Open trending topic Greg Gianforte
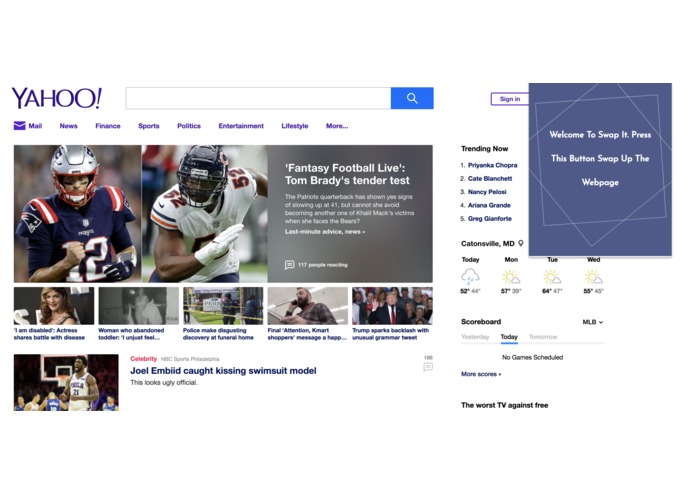This screenshot has width=695, height=494. [x=490, y=218]
